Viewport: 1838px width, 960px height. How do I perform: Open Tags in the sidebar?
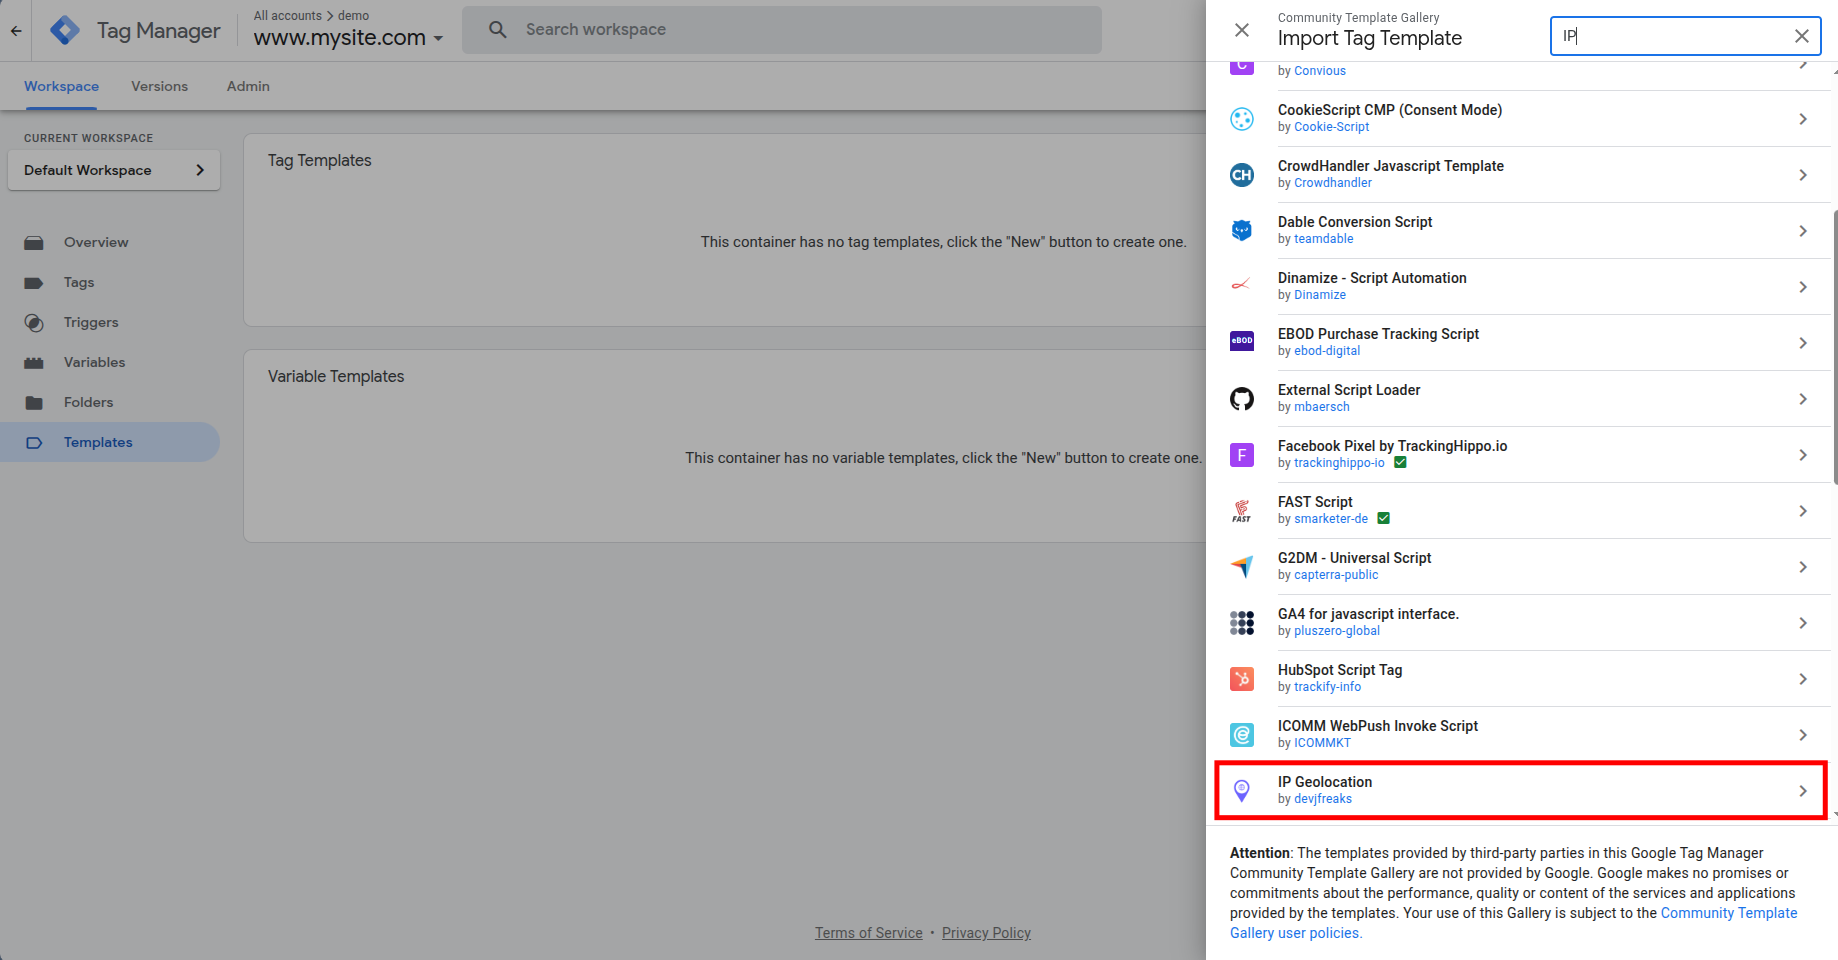(x=110, y=282)
